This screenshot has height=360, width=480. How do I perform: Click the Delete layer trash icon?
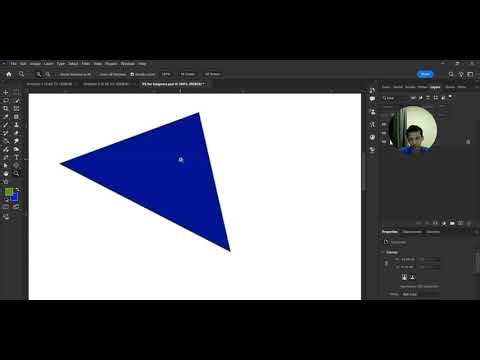point(469,223)
